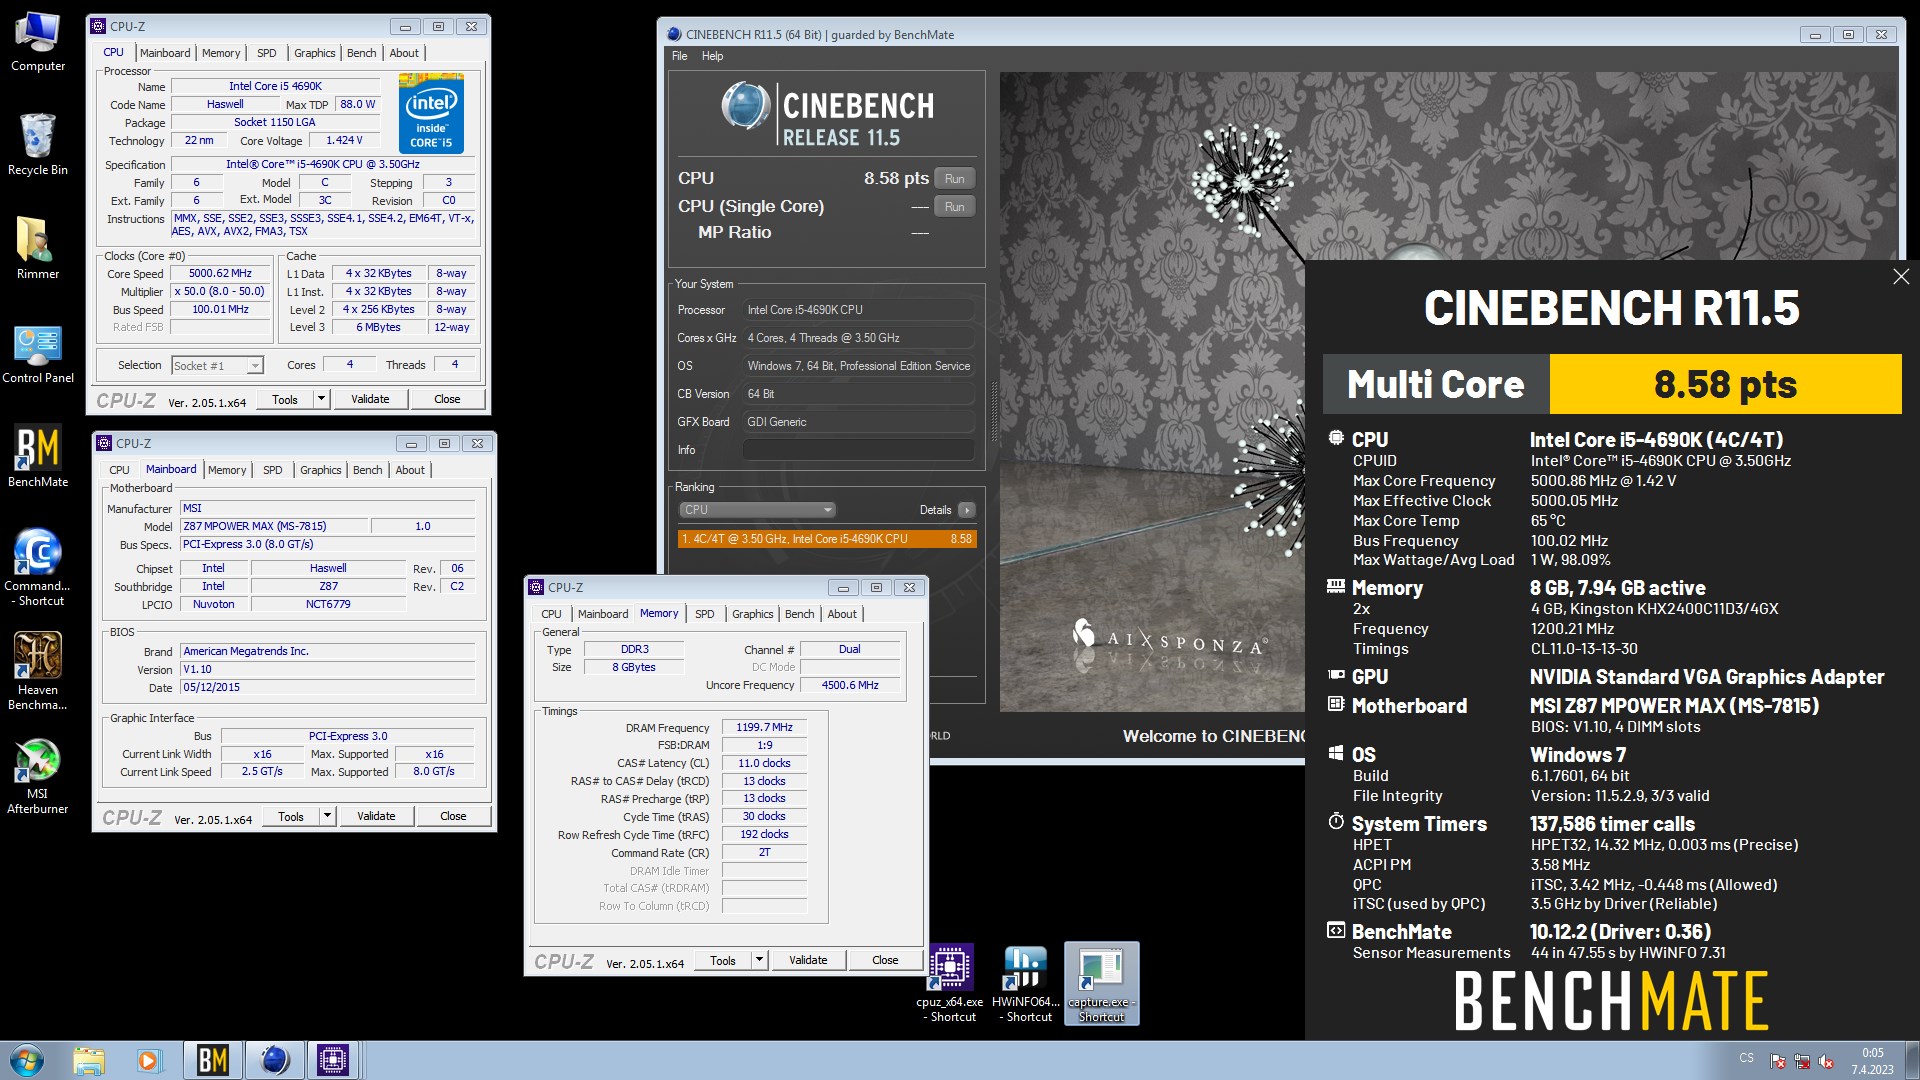1920x1080 pixels.
Task: Click the Core Speed value 5000.62 MHz
Action: 220,273
